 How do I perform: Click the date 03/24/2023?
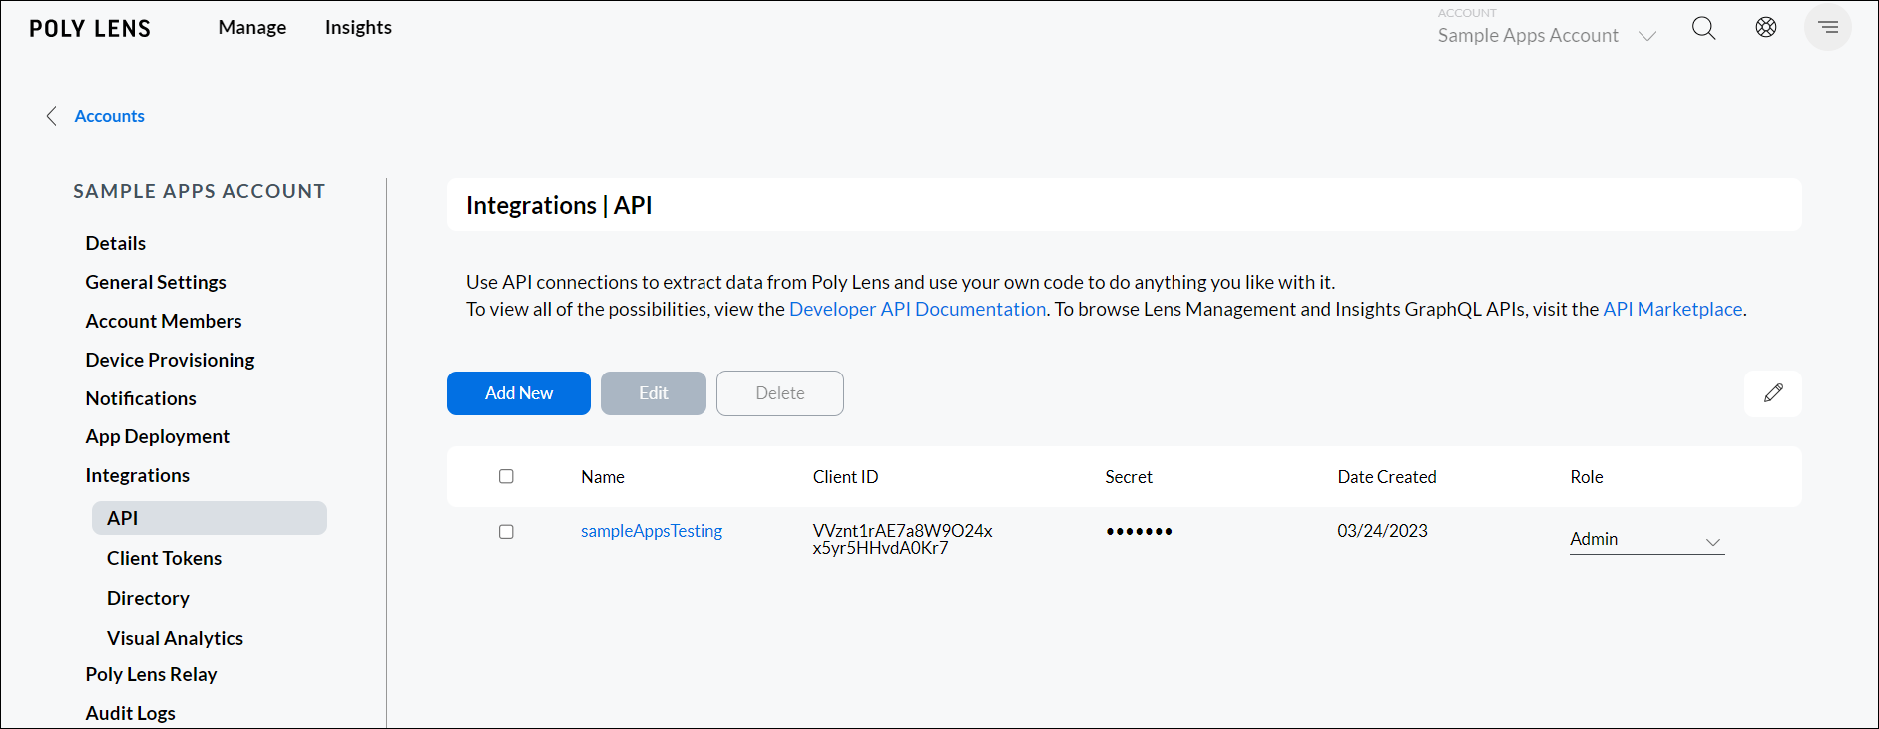coord(1382,531)
